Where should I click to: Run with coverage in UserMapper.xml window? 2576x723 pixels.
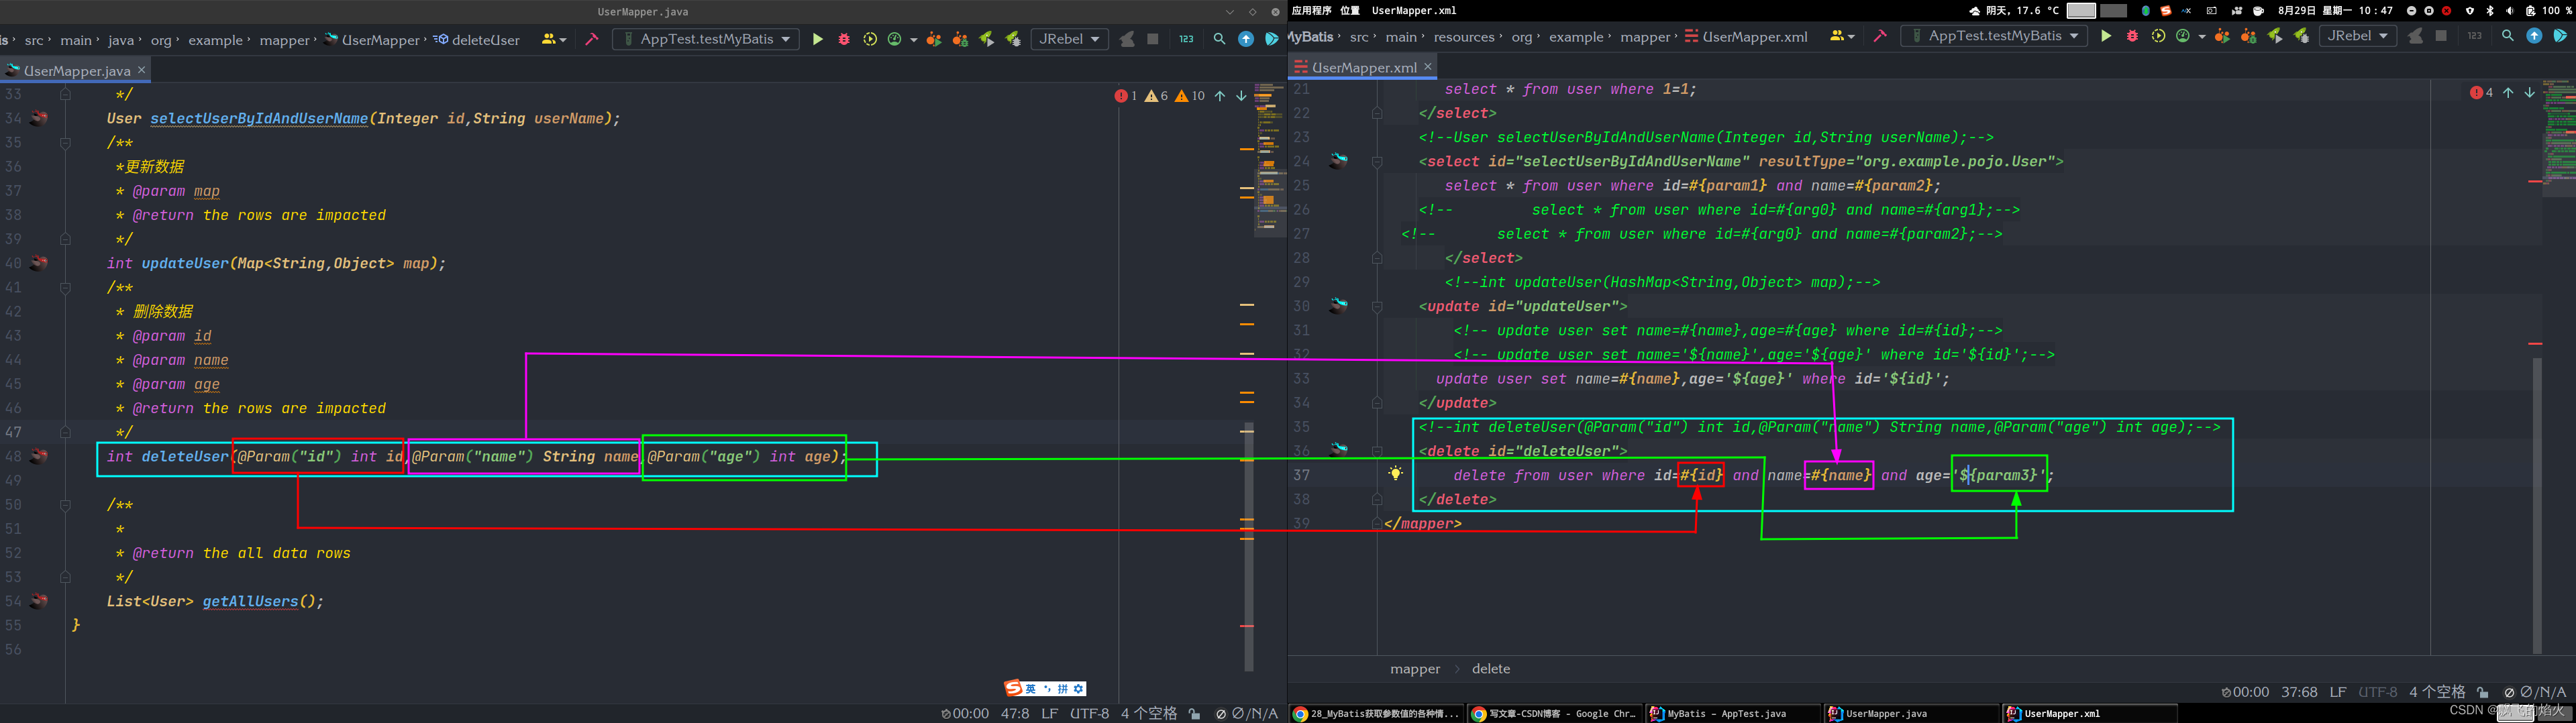(x=2158, y=36)
